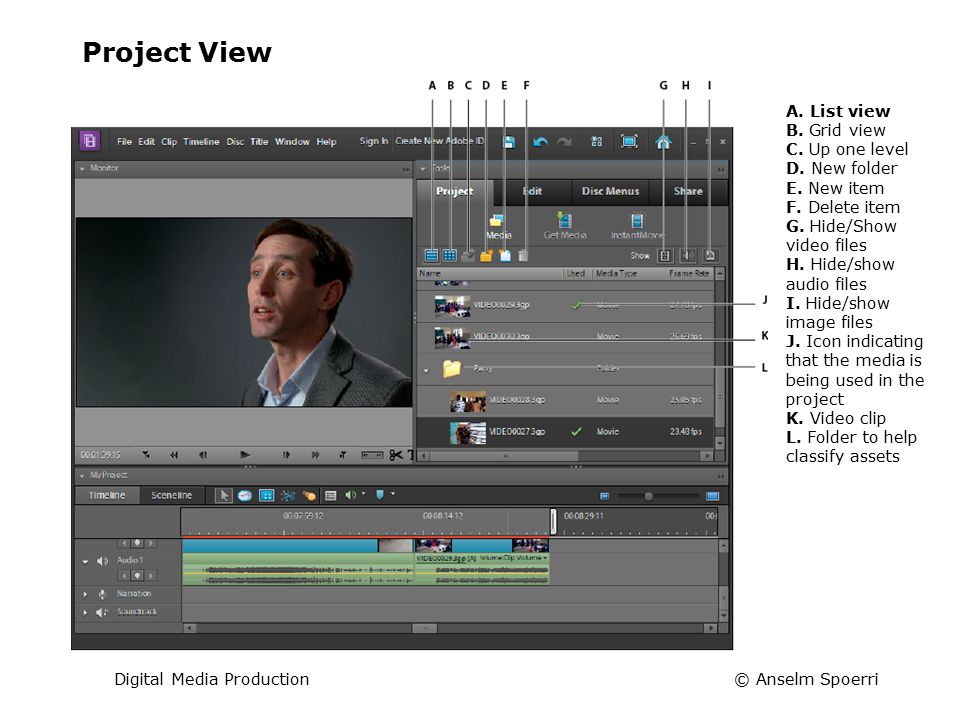The height and width of the screenshot is (720, 960).
Task: Create a New folder in media panel
Action: tap(486, 256)
